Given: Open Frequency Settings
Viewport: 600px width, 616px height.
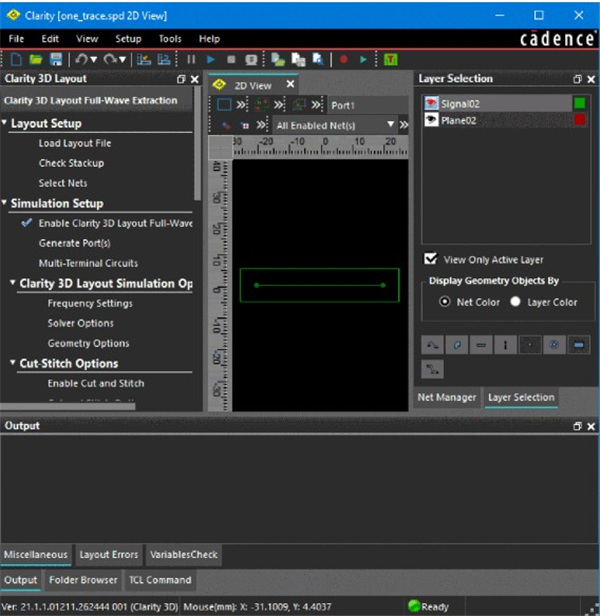Looking at the screenshot, I should point(90,303).
